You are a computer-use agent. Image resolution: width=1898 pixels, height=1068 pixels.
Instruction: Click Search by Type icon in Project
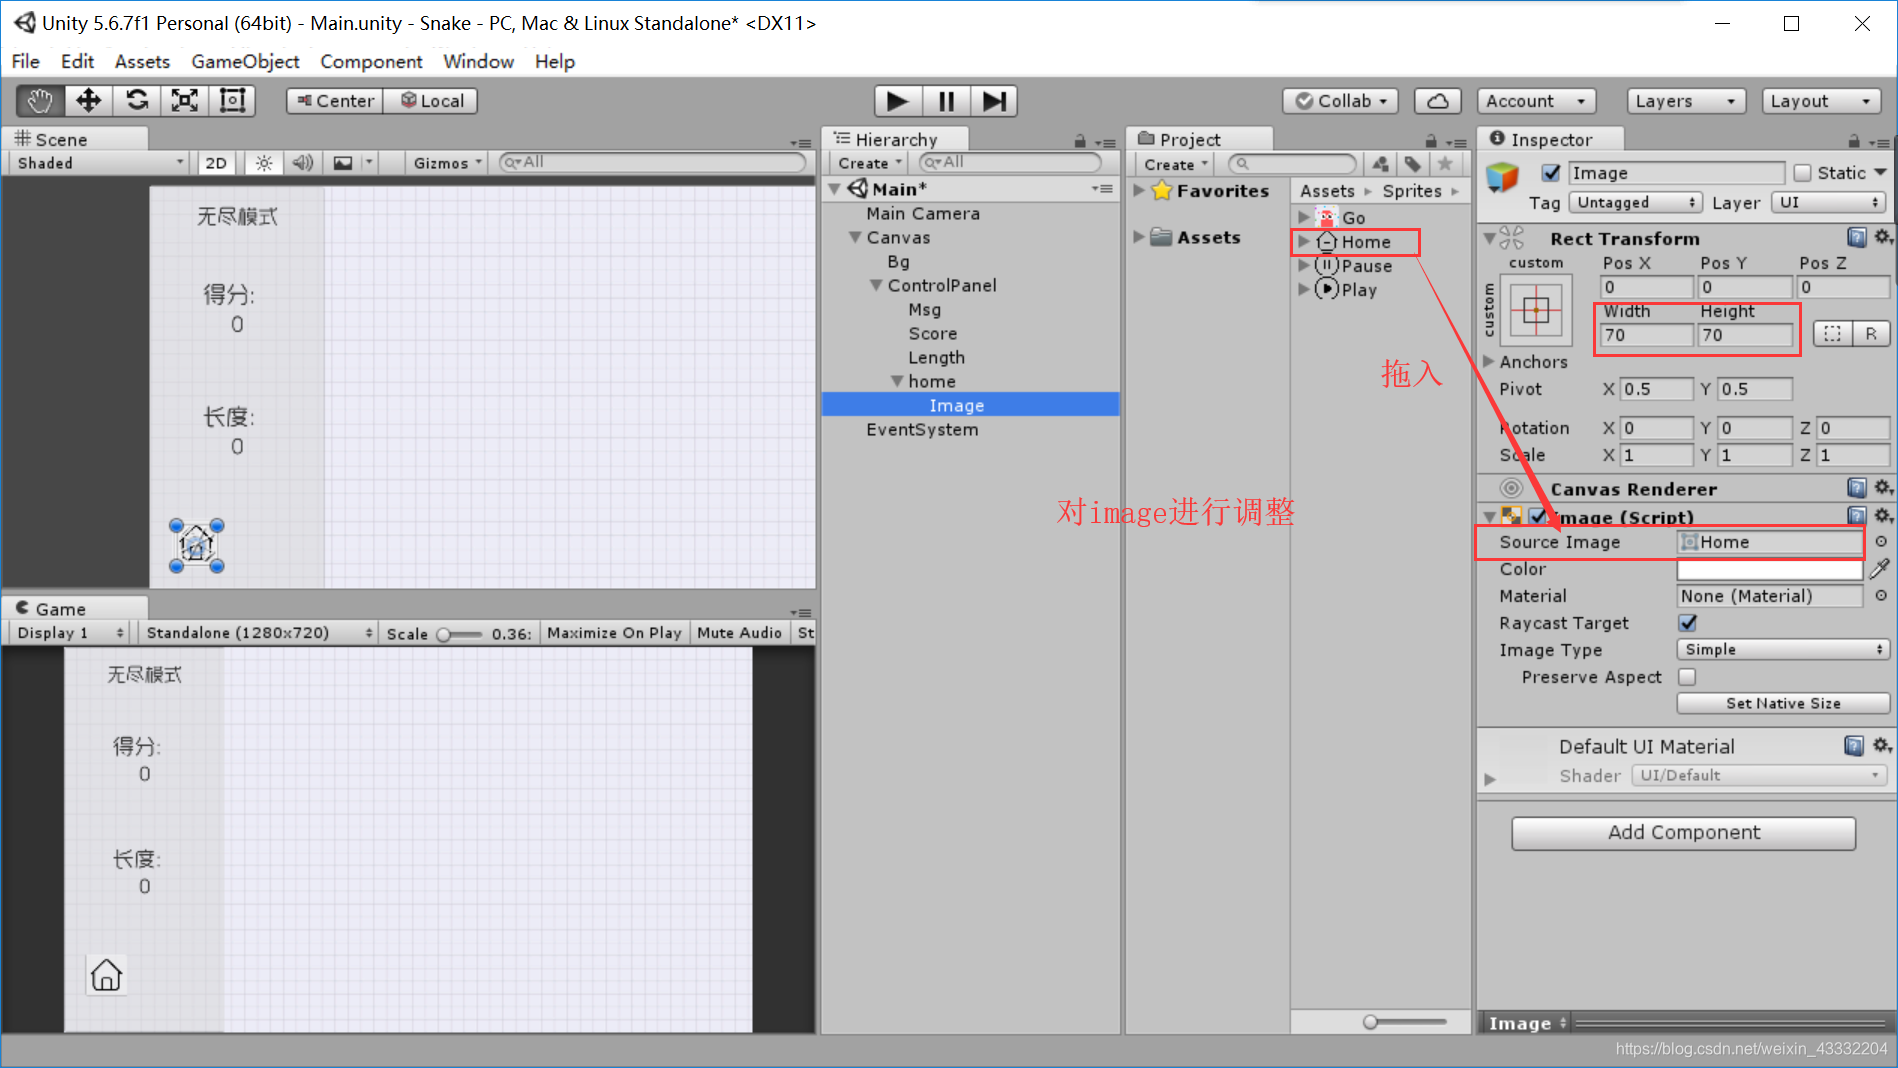click(x=1380, y=164)
